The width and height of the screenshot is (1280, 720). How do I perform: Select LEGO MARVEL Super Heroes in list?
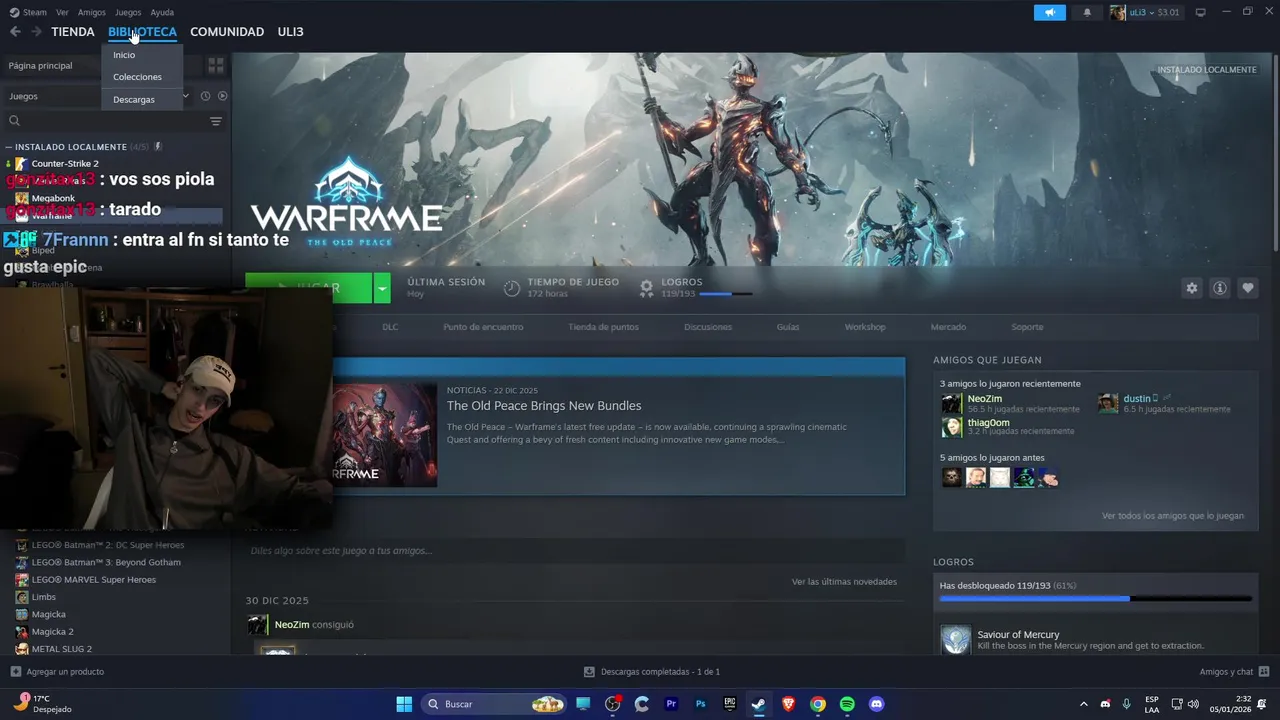coord(94,580)
